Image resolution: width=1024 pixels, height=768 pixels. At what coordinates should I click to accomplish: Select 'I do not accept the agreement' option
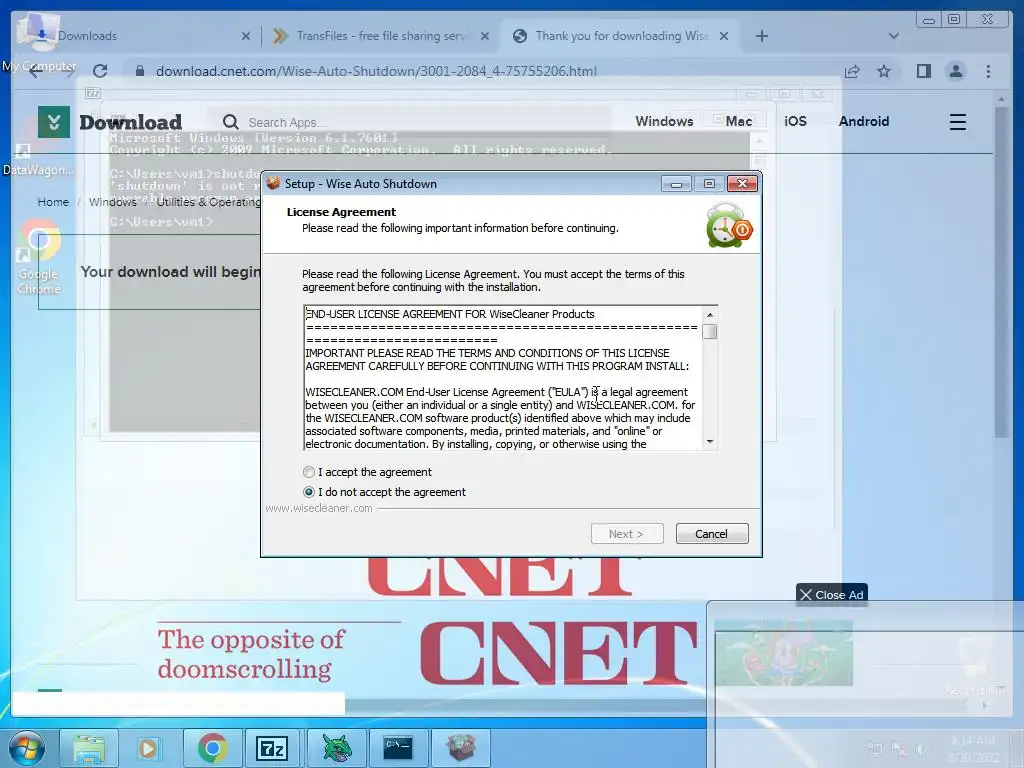[x=309, y=492]
